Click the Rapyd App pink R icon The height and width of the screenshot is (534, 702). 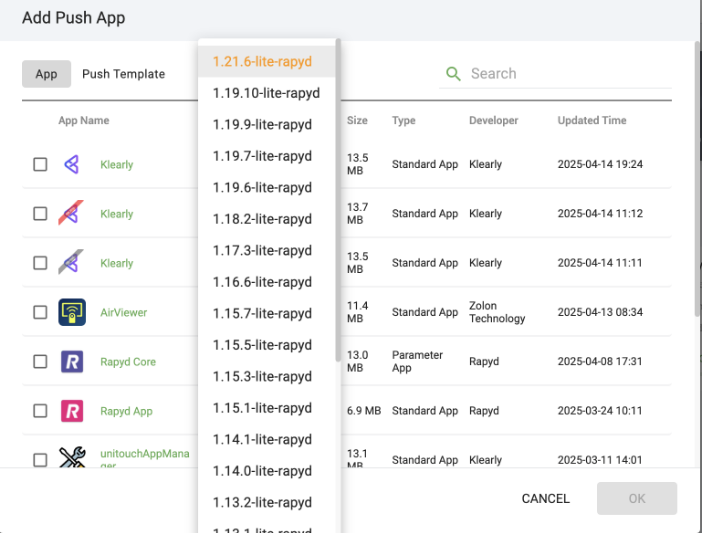72,411
